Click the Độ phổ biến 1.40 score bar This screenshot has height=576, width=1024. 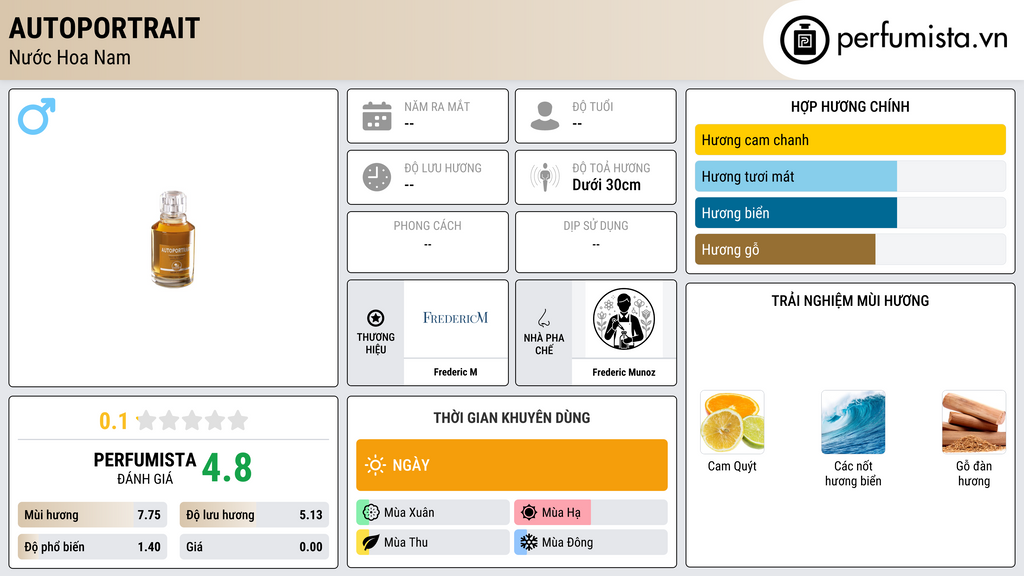92,547
